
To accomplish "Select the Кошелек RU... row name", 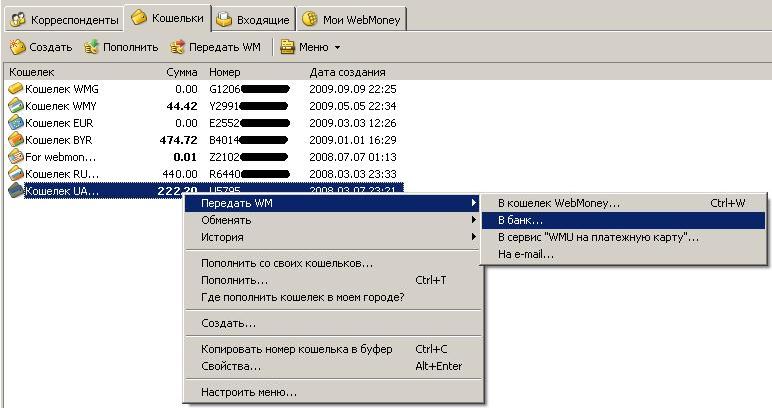I will [62, 174].
